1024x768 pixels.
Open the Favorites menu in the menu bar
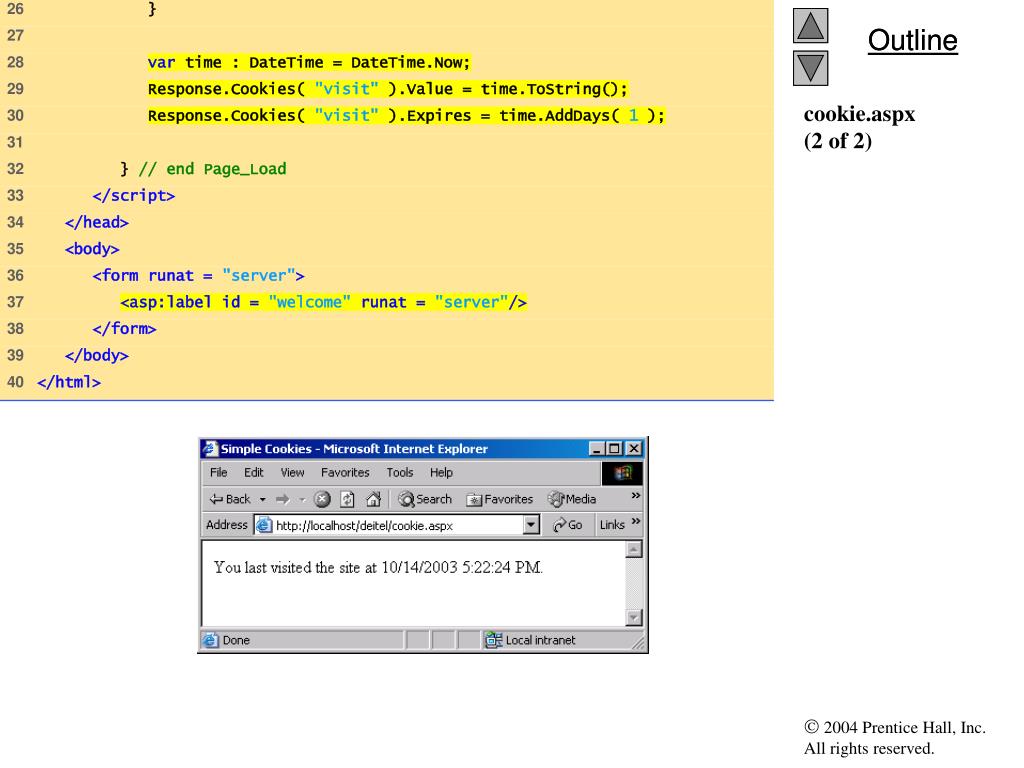tap(345, 472)
